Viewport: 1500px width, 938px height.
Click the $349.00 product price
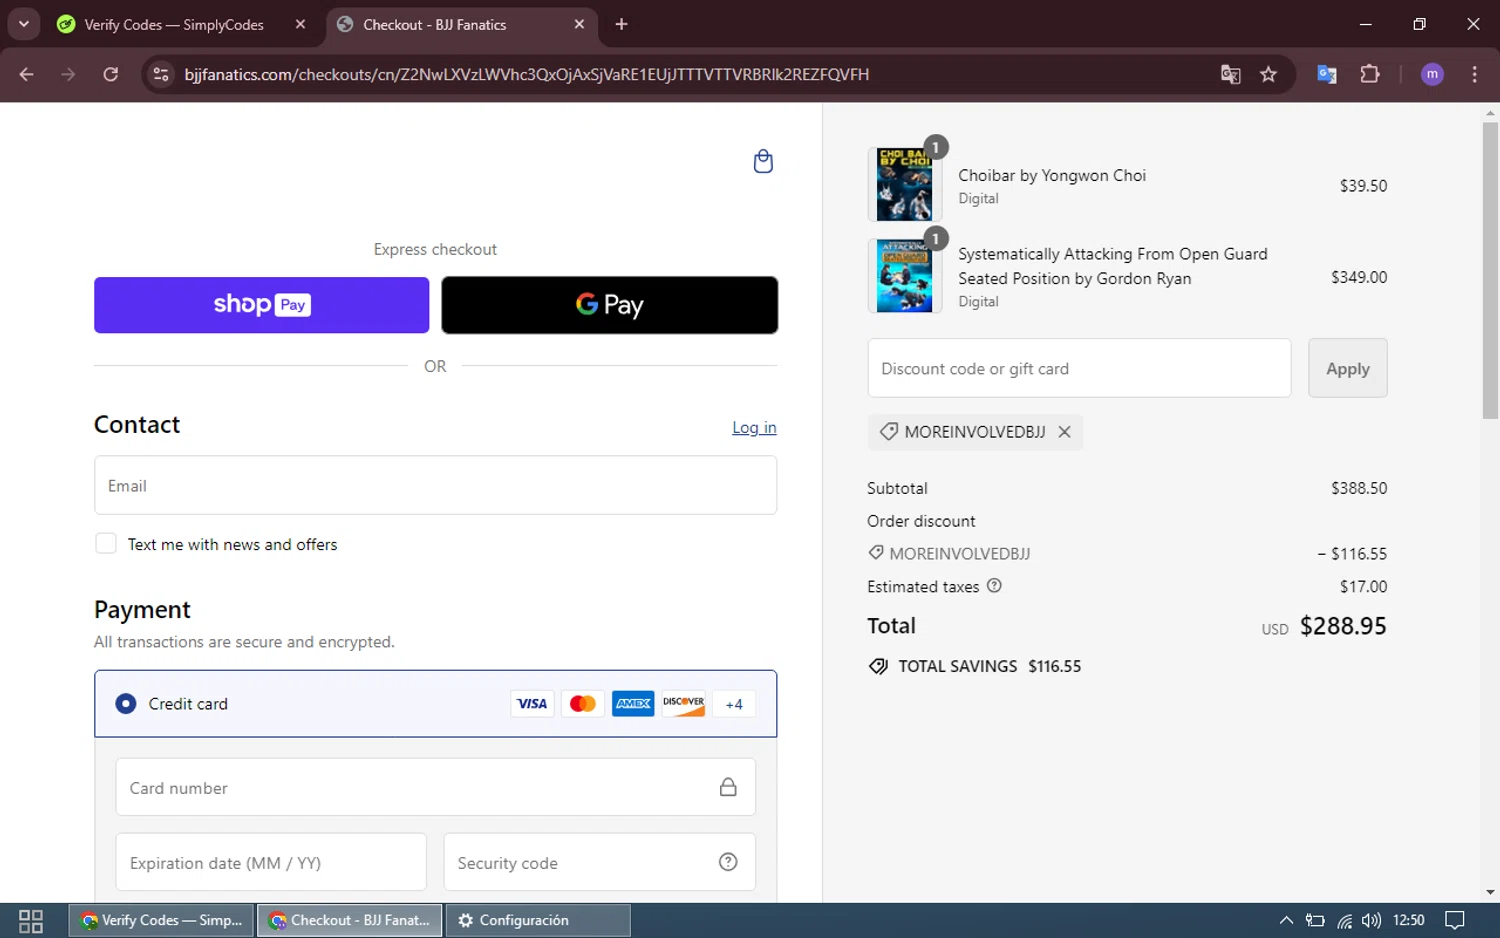1359,277
